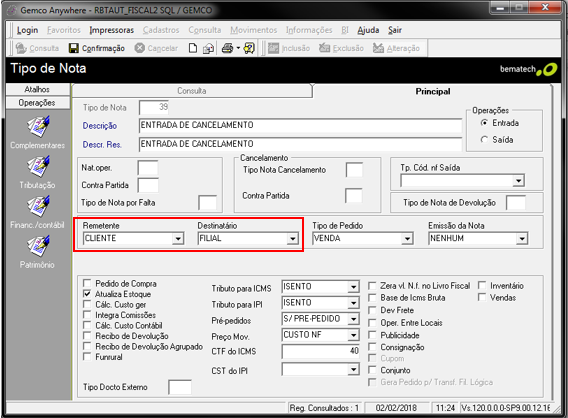
Task: Click the CTF do ICMS field
Action: tap(321, 351)
